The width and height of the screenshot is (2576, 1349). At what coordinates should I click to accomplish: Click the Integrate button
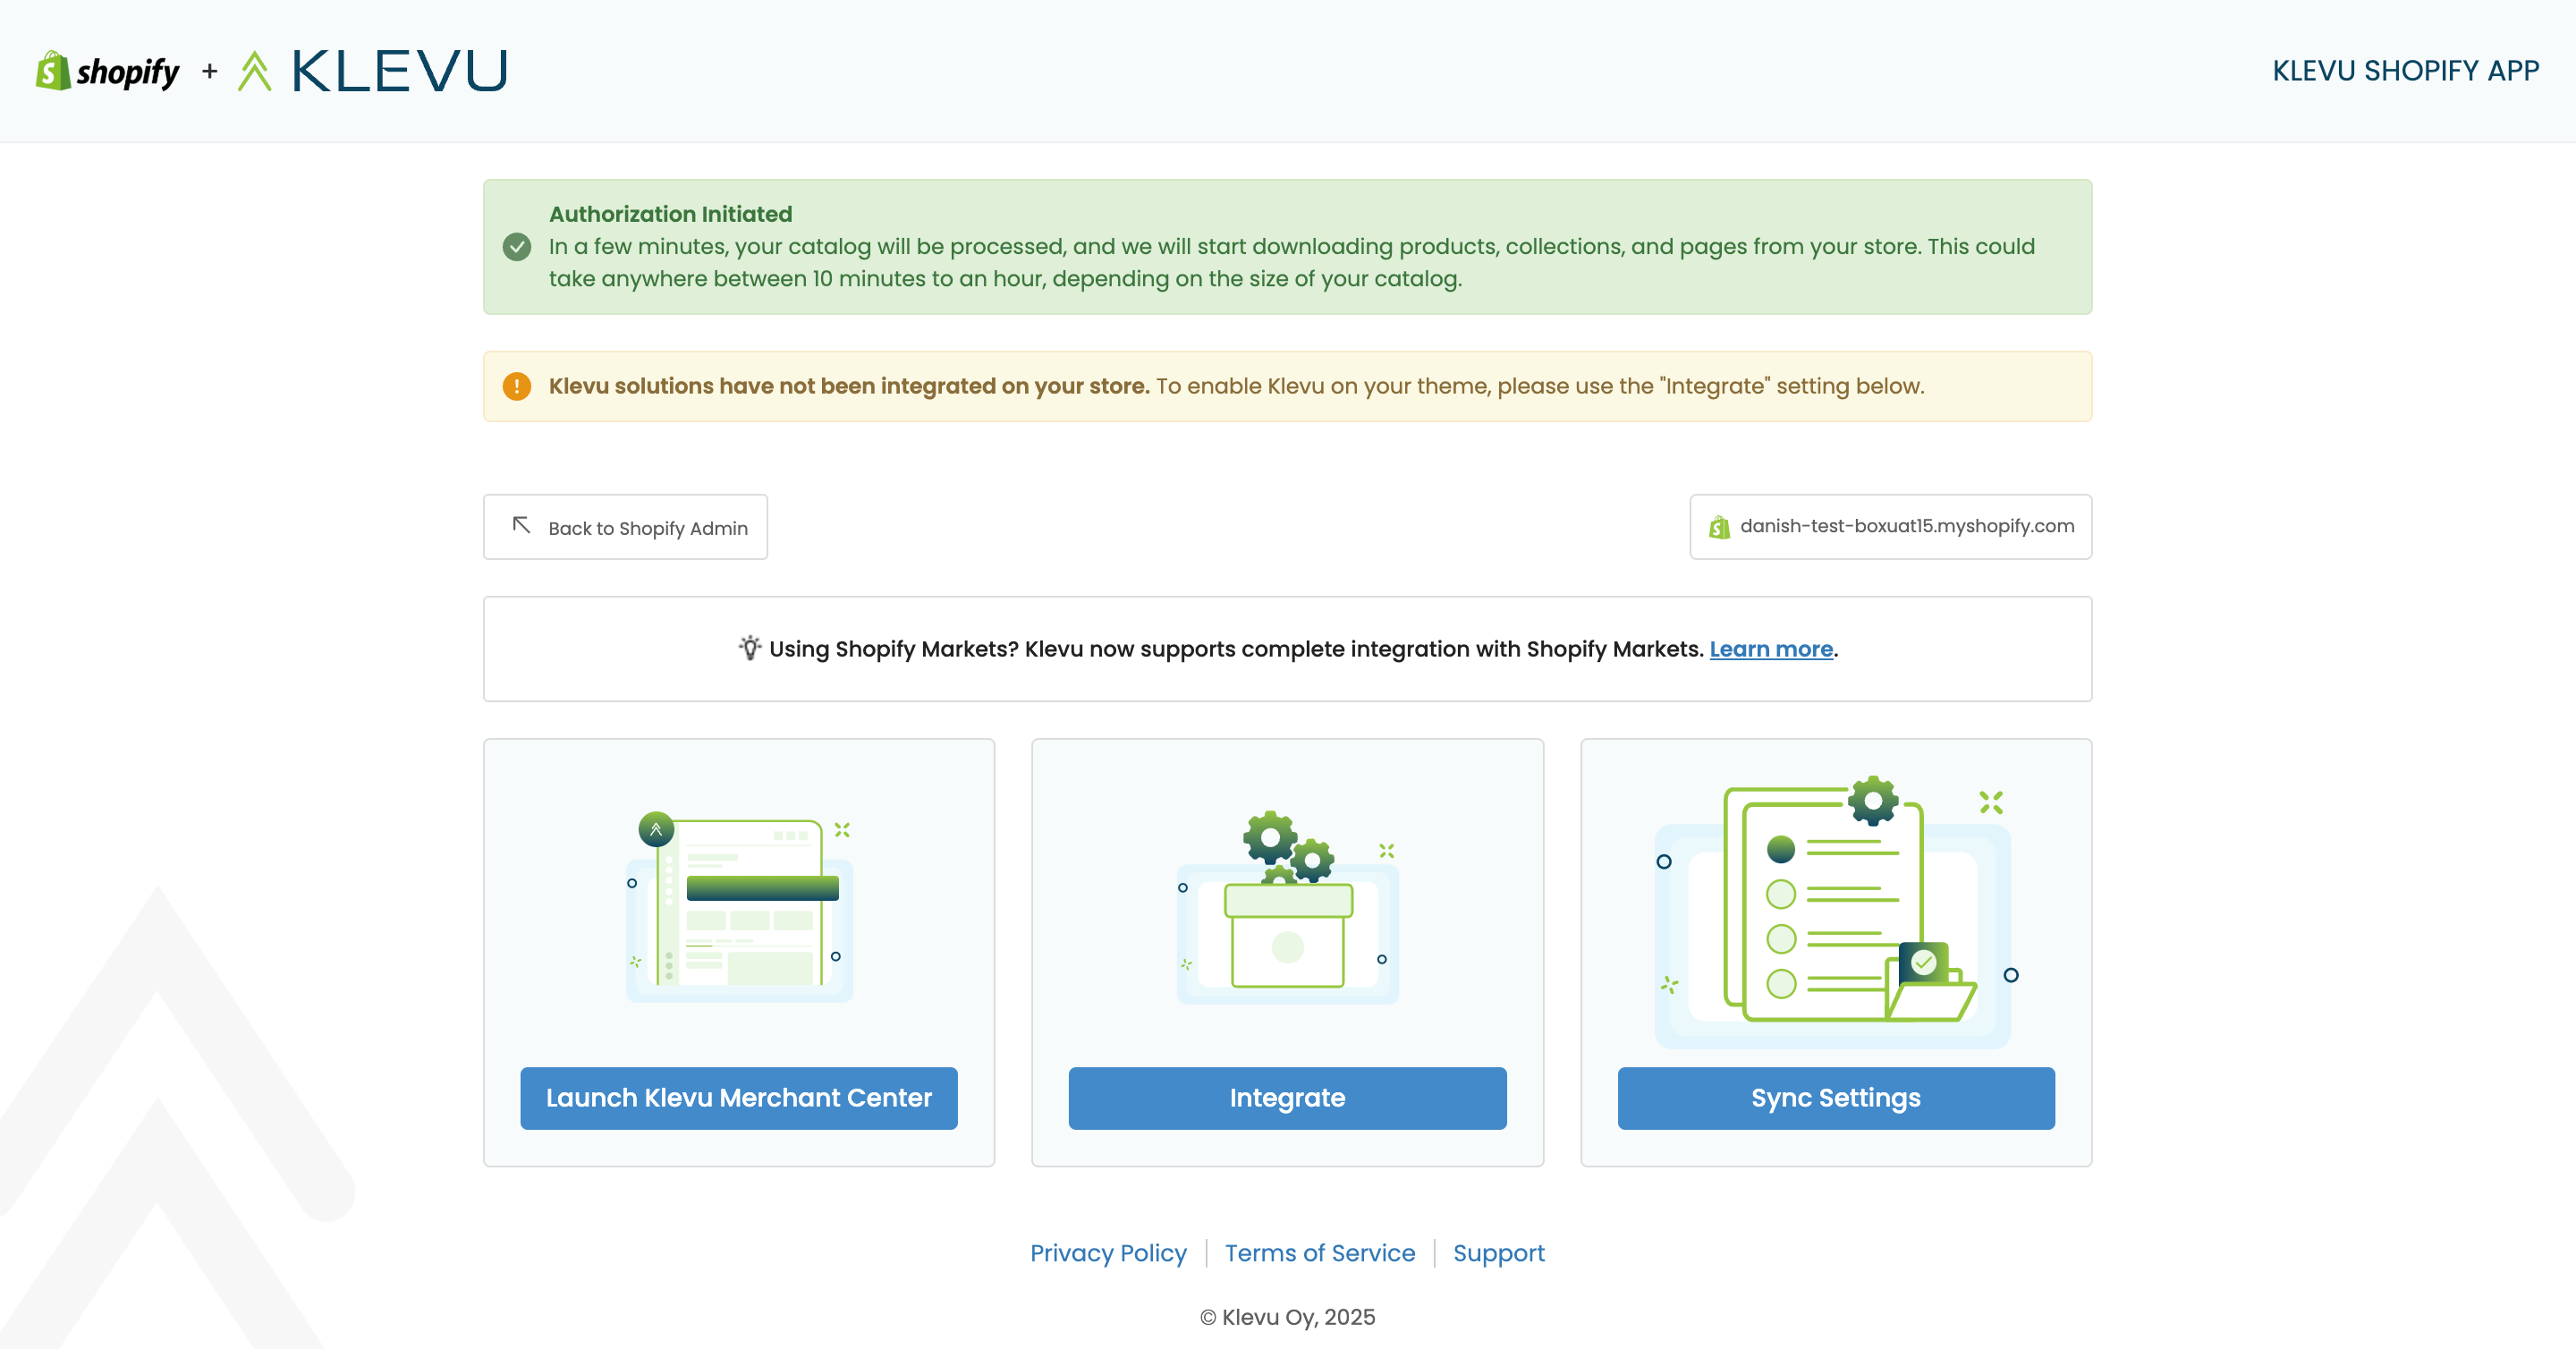coord(1288,1098)
